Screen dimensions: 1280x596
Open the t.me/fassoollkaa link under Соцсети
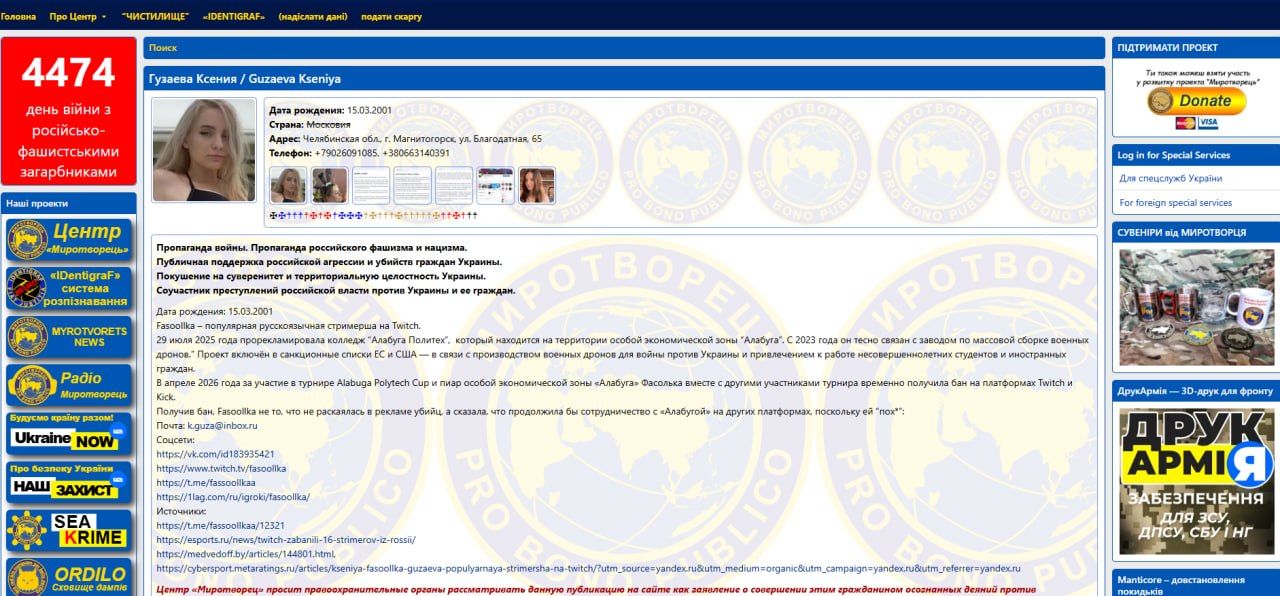[x=206, y=482]
